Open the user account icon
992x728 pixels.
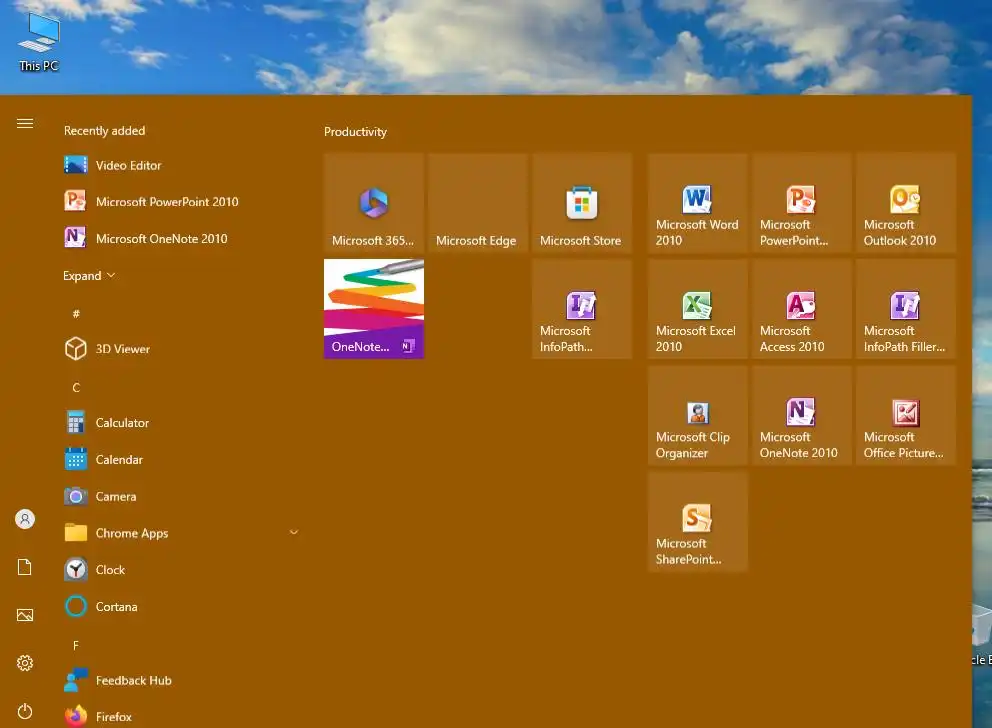point(25,519)
